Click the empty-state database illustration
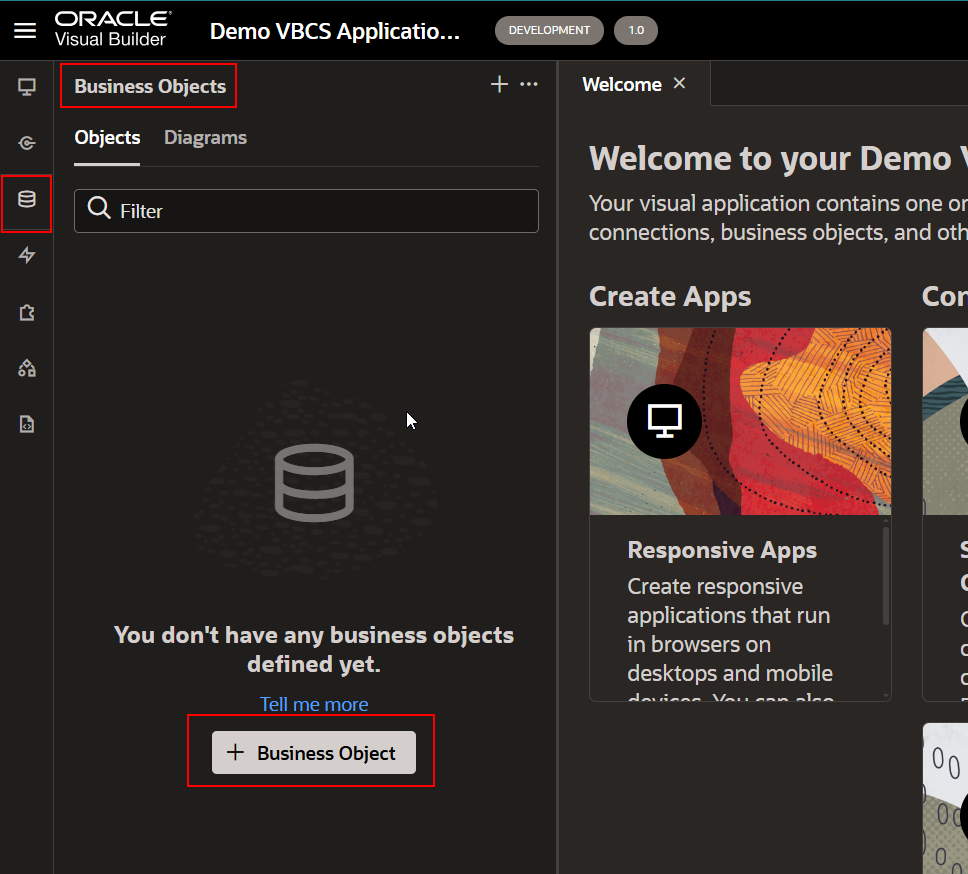Screen dimensions: 968x874 (314, 483)
